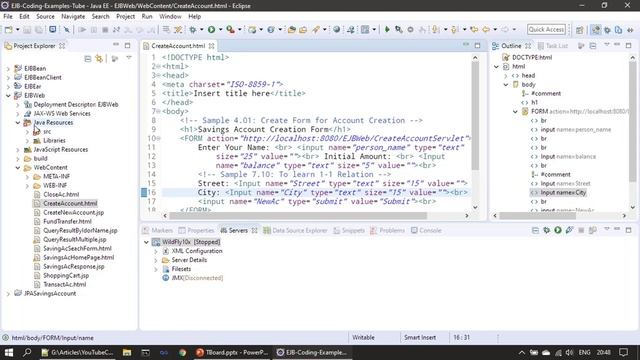Image resolution: width=640 pixels, height=360 pixels.
Task: Open the Source menu
Action: 45,16
